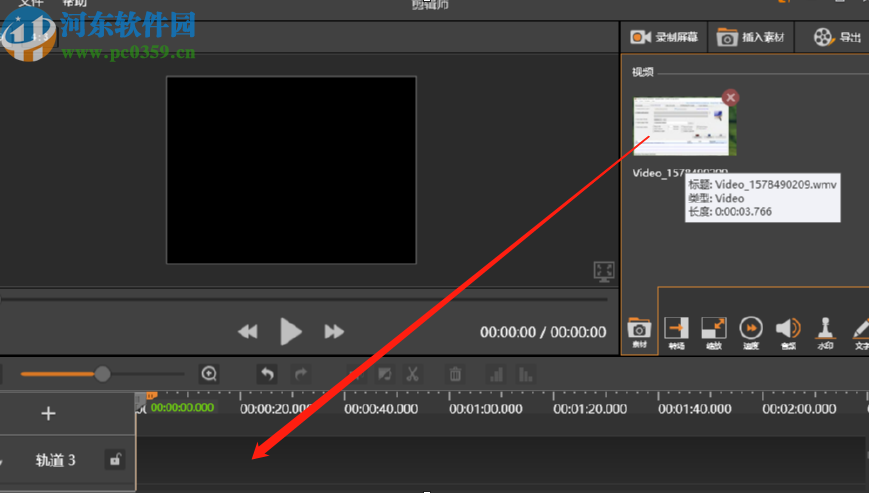
Task: Click the timeline zoom slider handle
Action: [102, 374]
